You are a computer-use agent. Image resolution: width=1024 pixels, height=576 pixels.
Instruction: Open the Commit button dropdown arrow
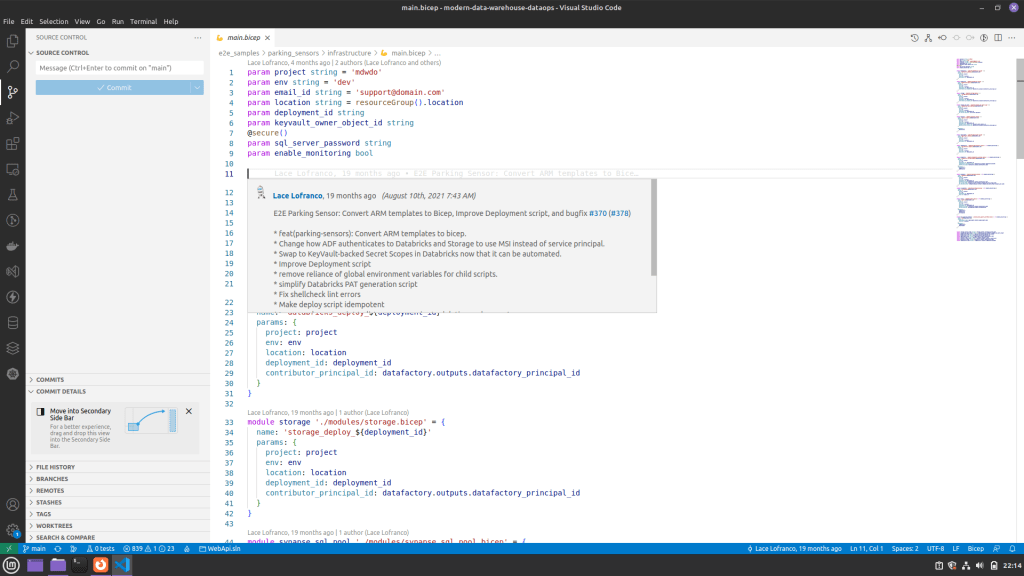pos(197,88)
